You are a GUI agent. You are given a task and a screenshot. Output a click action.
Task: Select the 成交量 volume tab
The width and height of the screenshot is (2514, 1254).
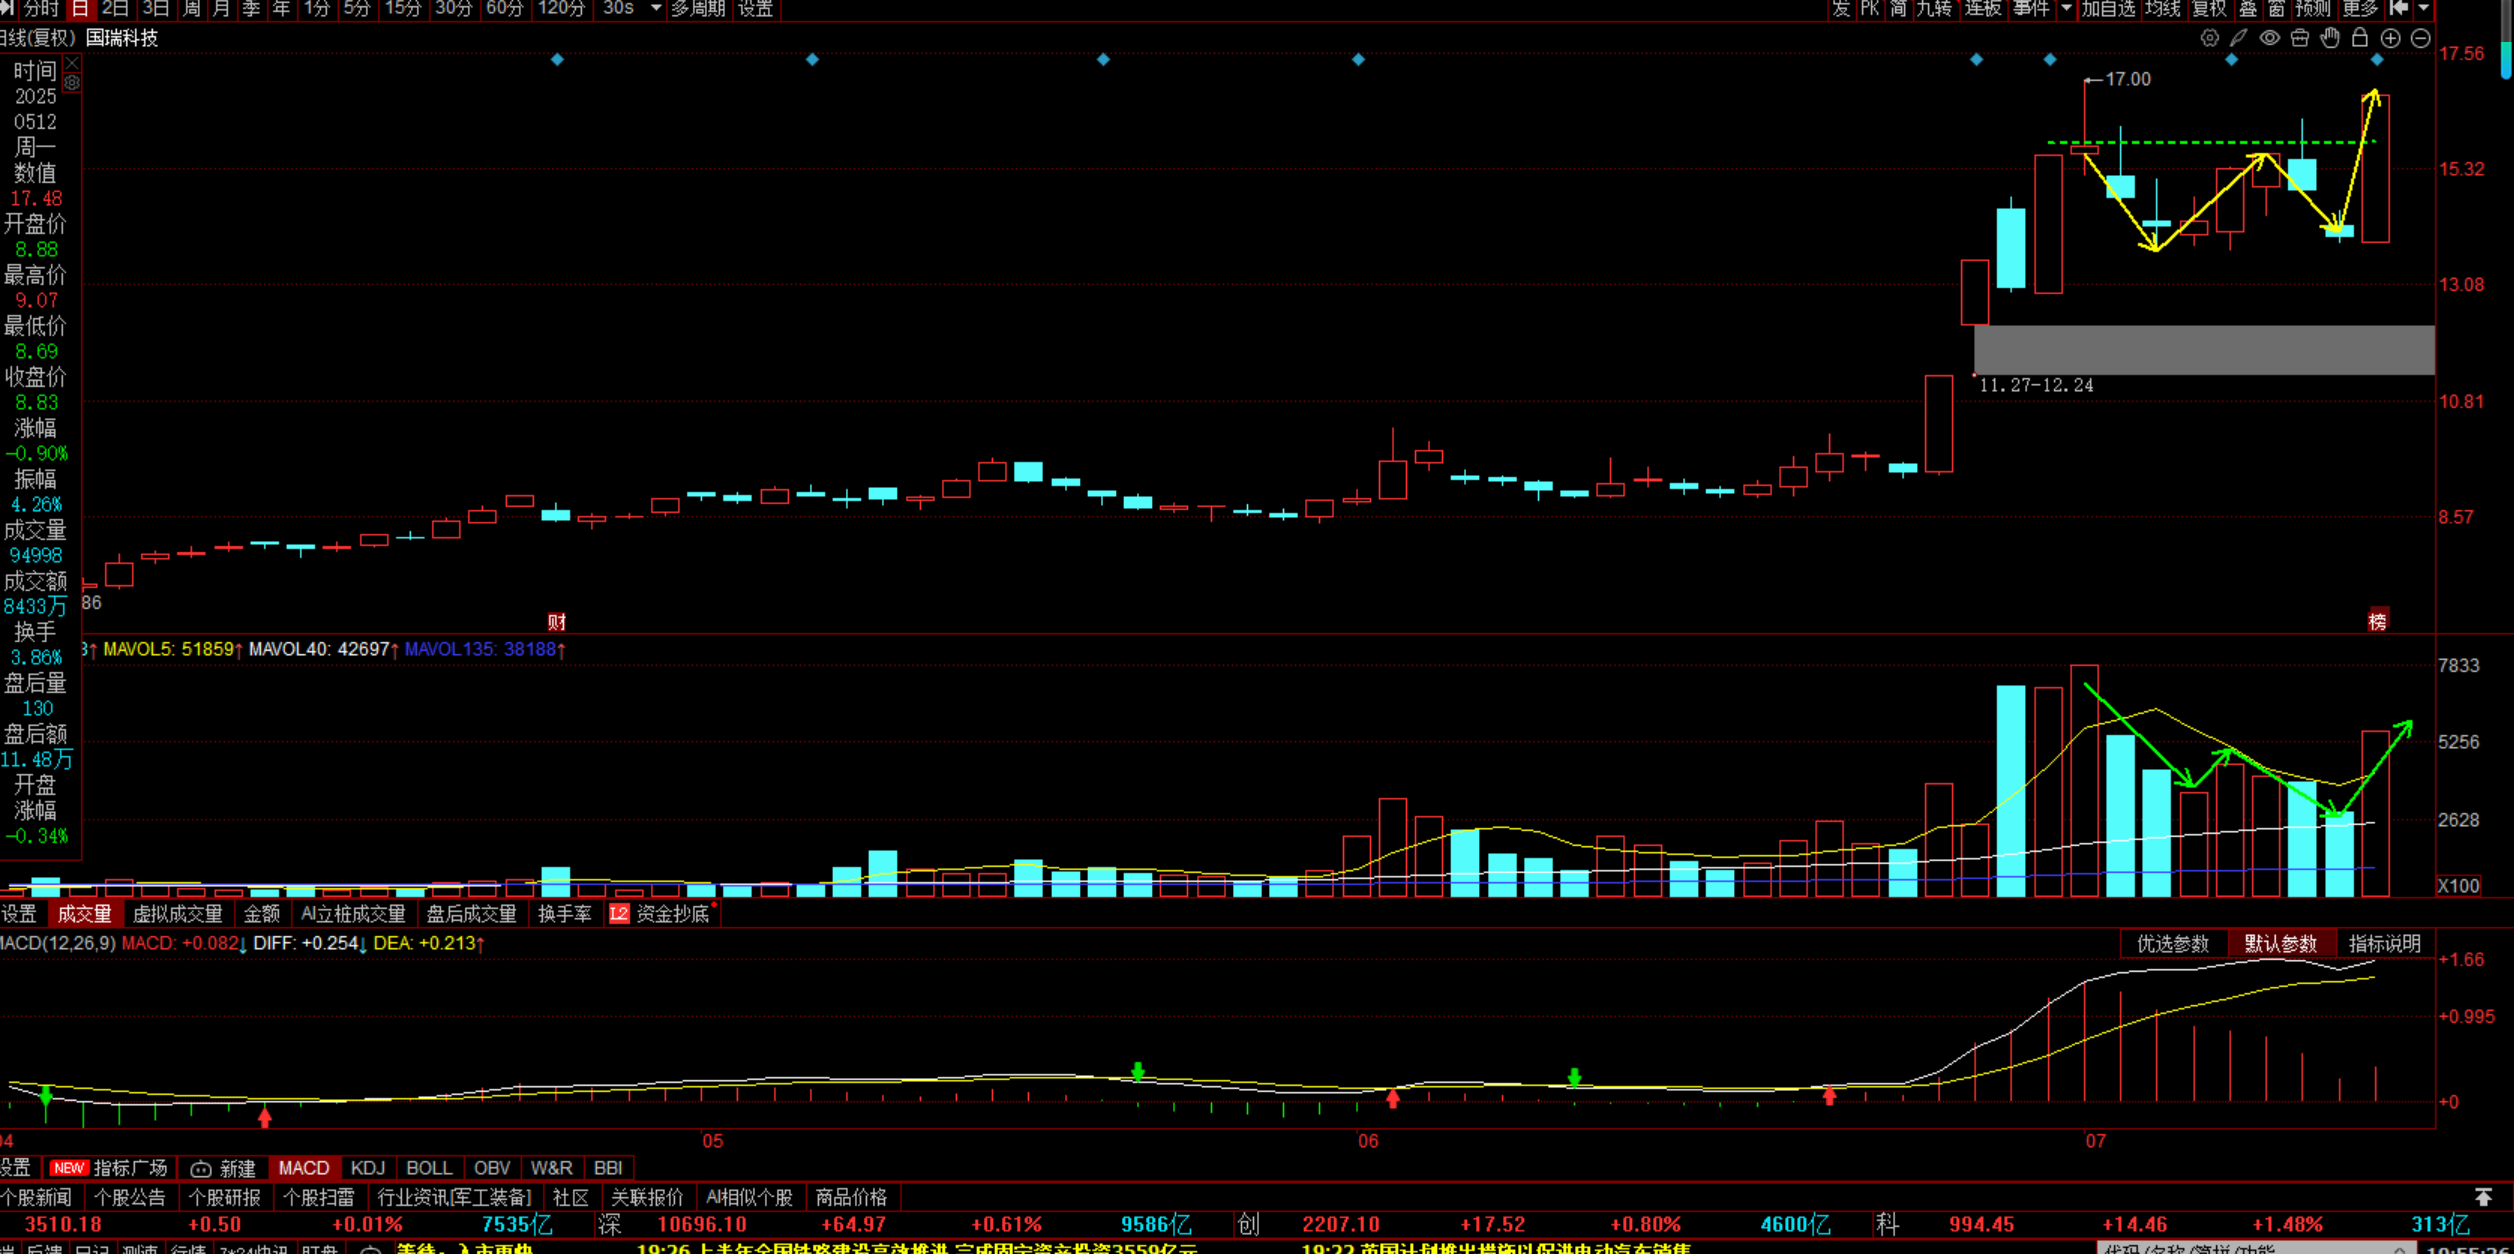(x=84, y=913)
